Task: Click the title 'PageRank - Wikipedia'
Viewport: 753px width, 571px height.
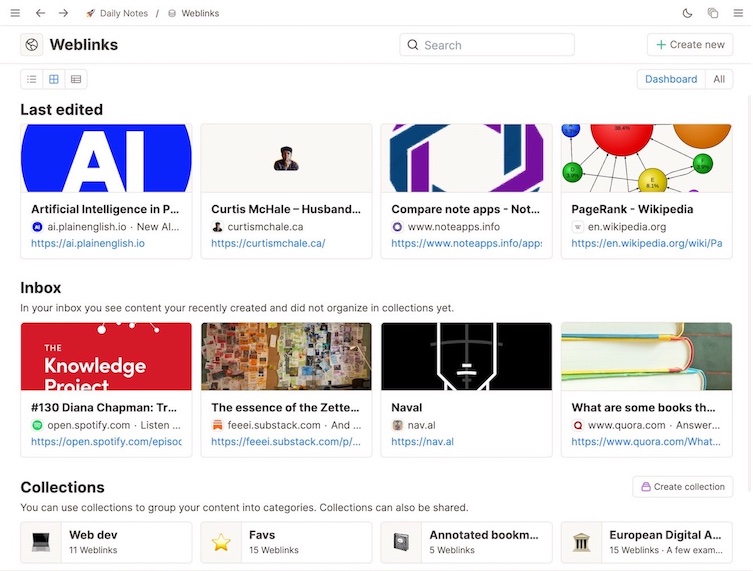Action: [x=632, y=209]
